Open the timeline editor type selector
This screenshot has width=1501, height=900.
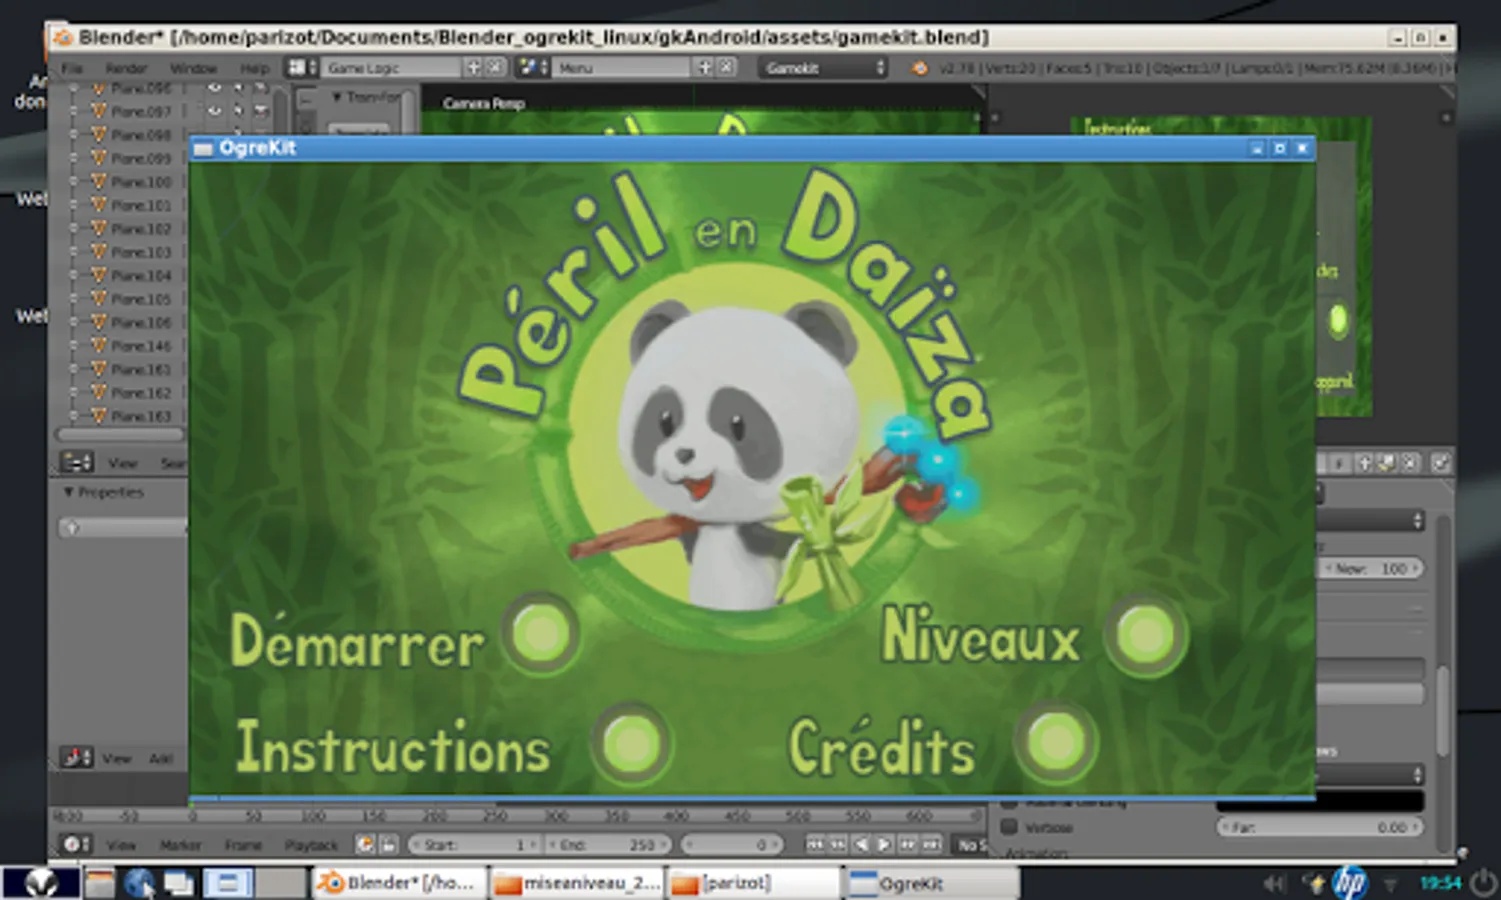click(76, 844)
